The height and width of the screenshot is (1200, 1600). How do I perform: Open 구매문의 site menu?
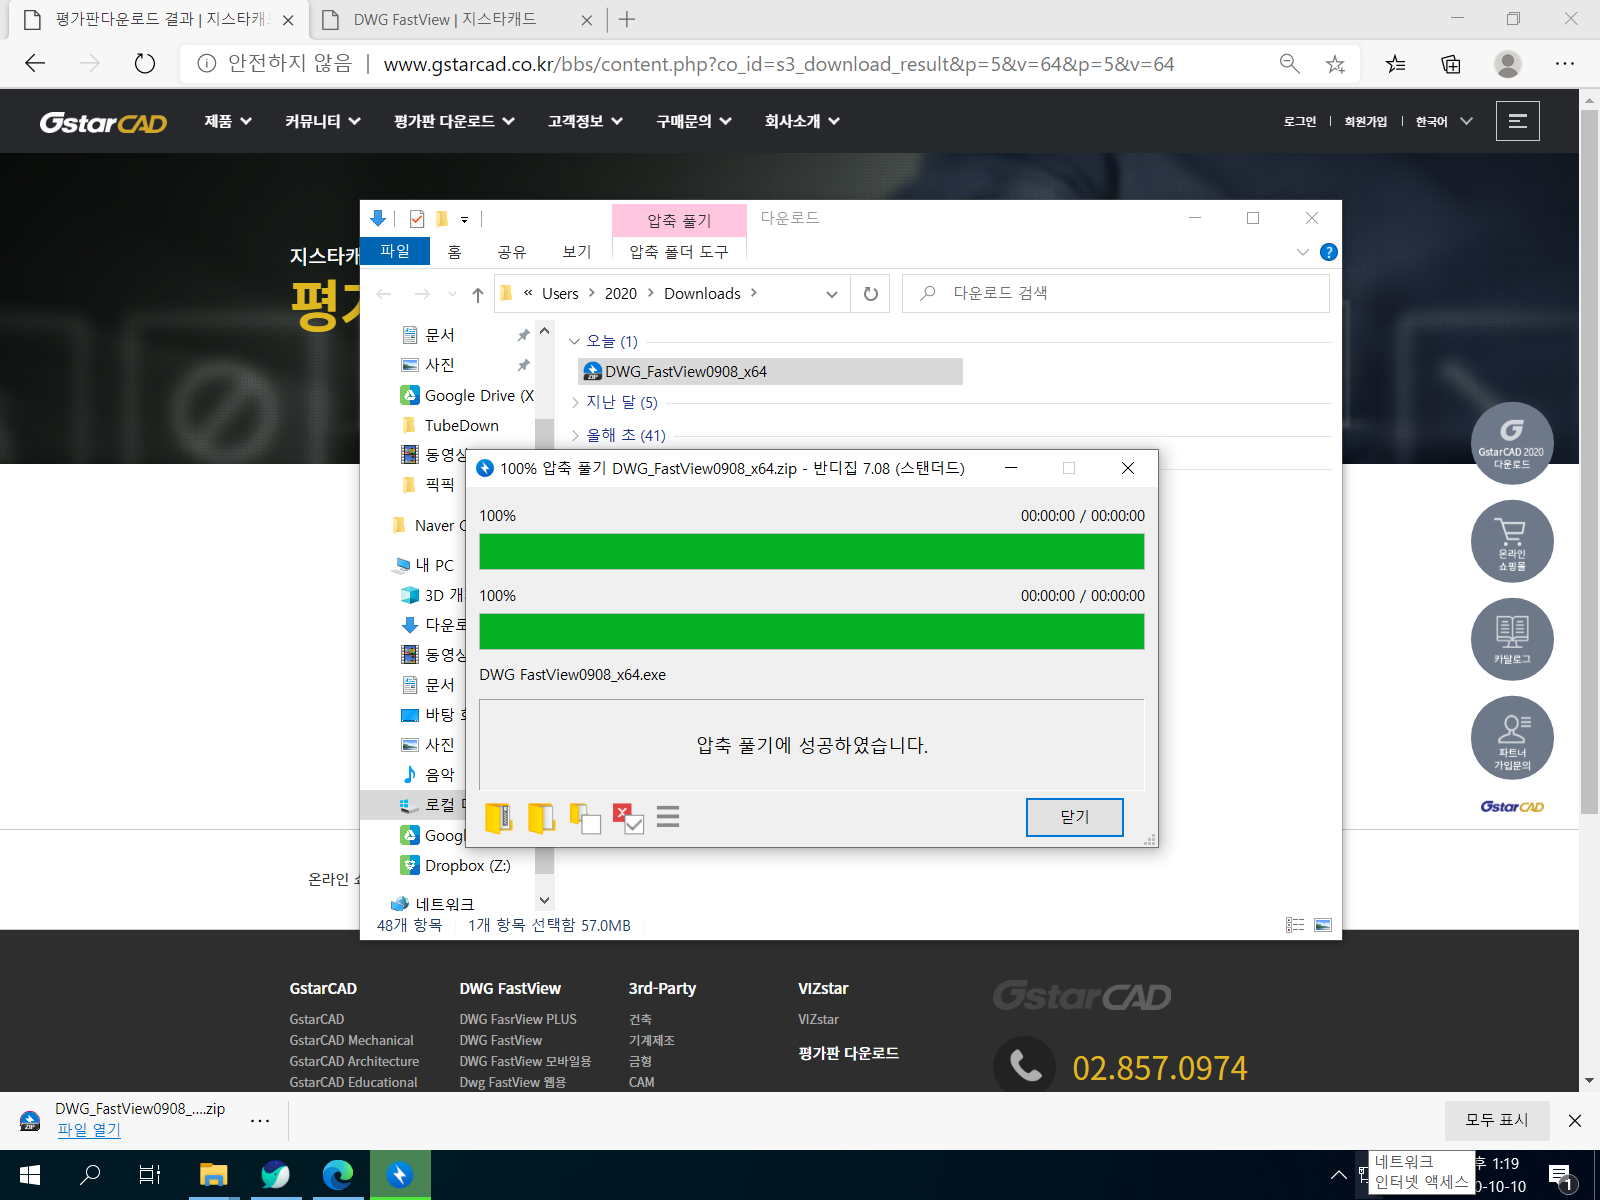694,121
